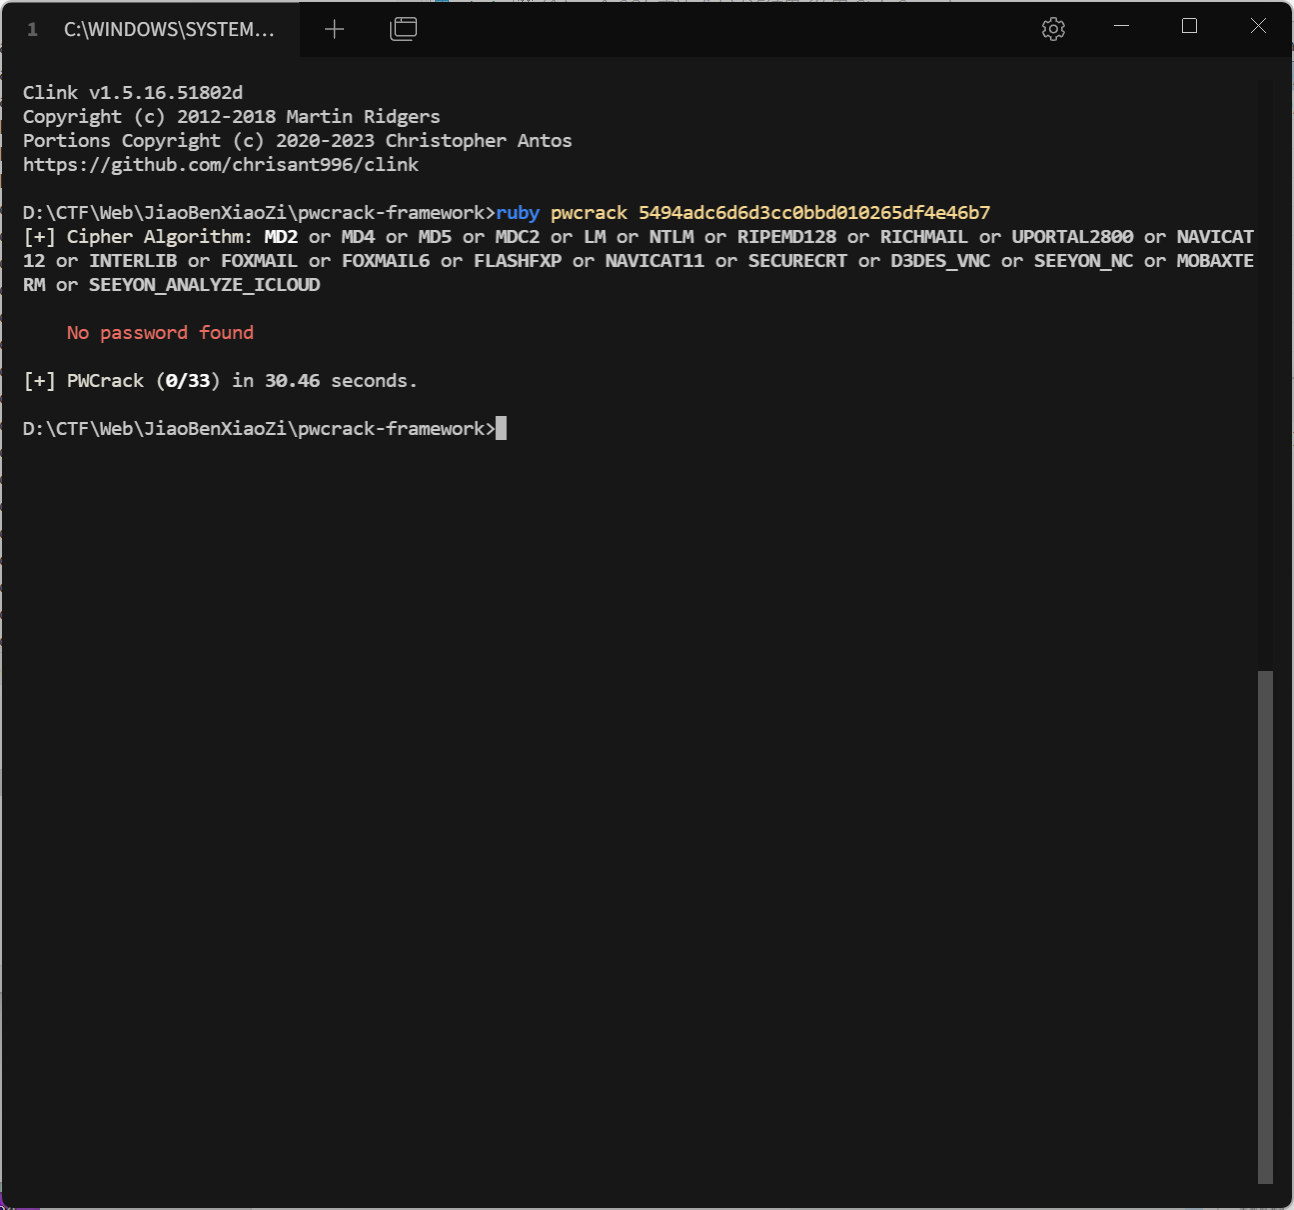Click 'SEEYON_ANALYZE_ICLOUD' algorithm text

tap(204, 285)
